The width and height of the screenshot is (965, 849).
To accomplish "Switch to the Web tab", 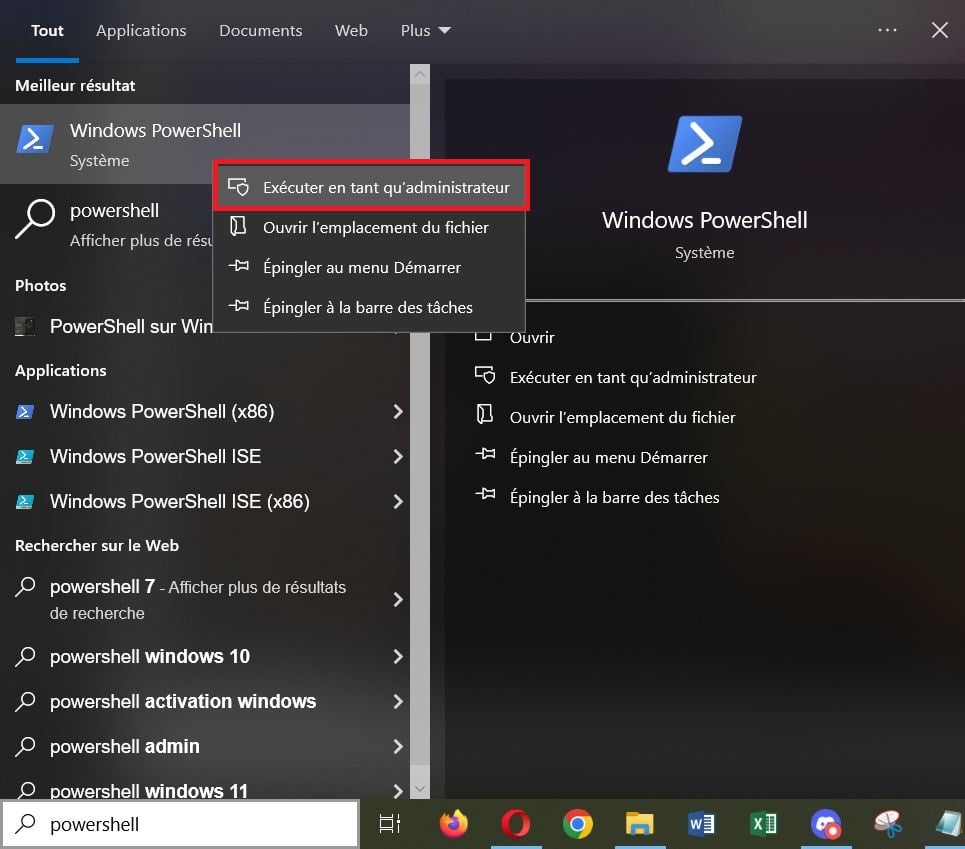I will (x=351, y=31).
